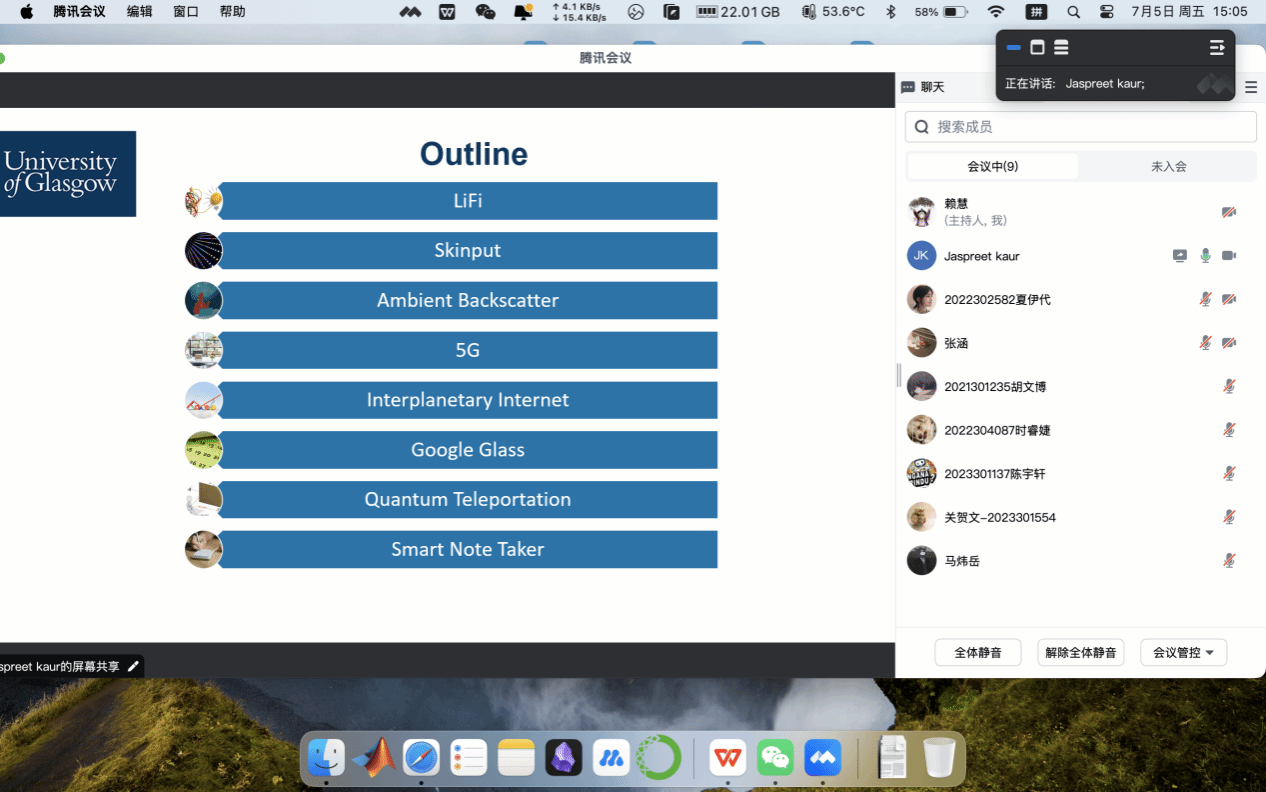Click the pencil icon on screen-share label
1266x792 pixels.
[x=133, y=666]
